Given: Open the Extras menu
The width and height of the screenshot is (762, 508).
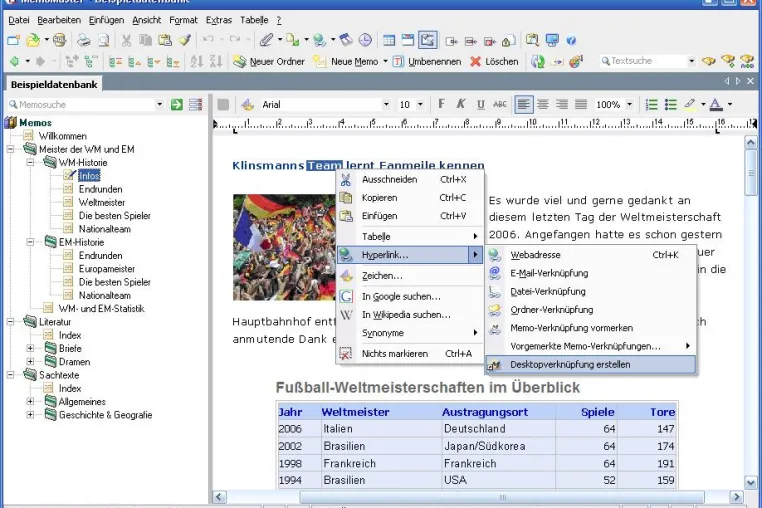Looking at the screenshot, I should (219, 20).
